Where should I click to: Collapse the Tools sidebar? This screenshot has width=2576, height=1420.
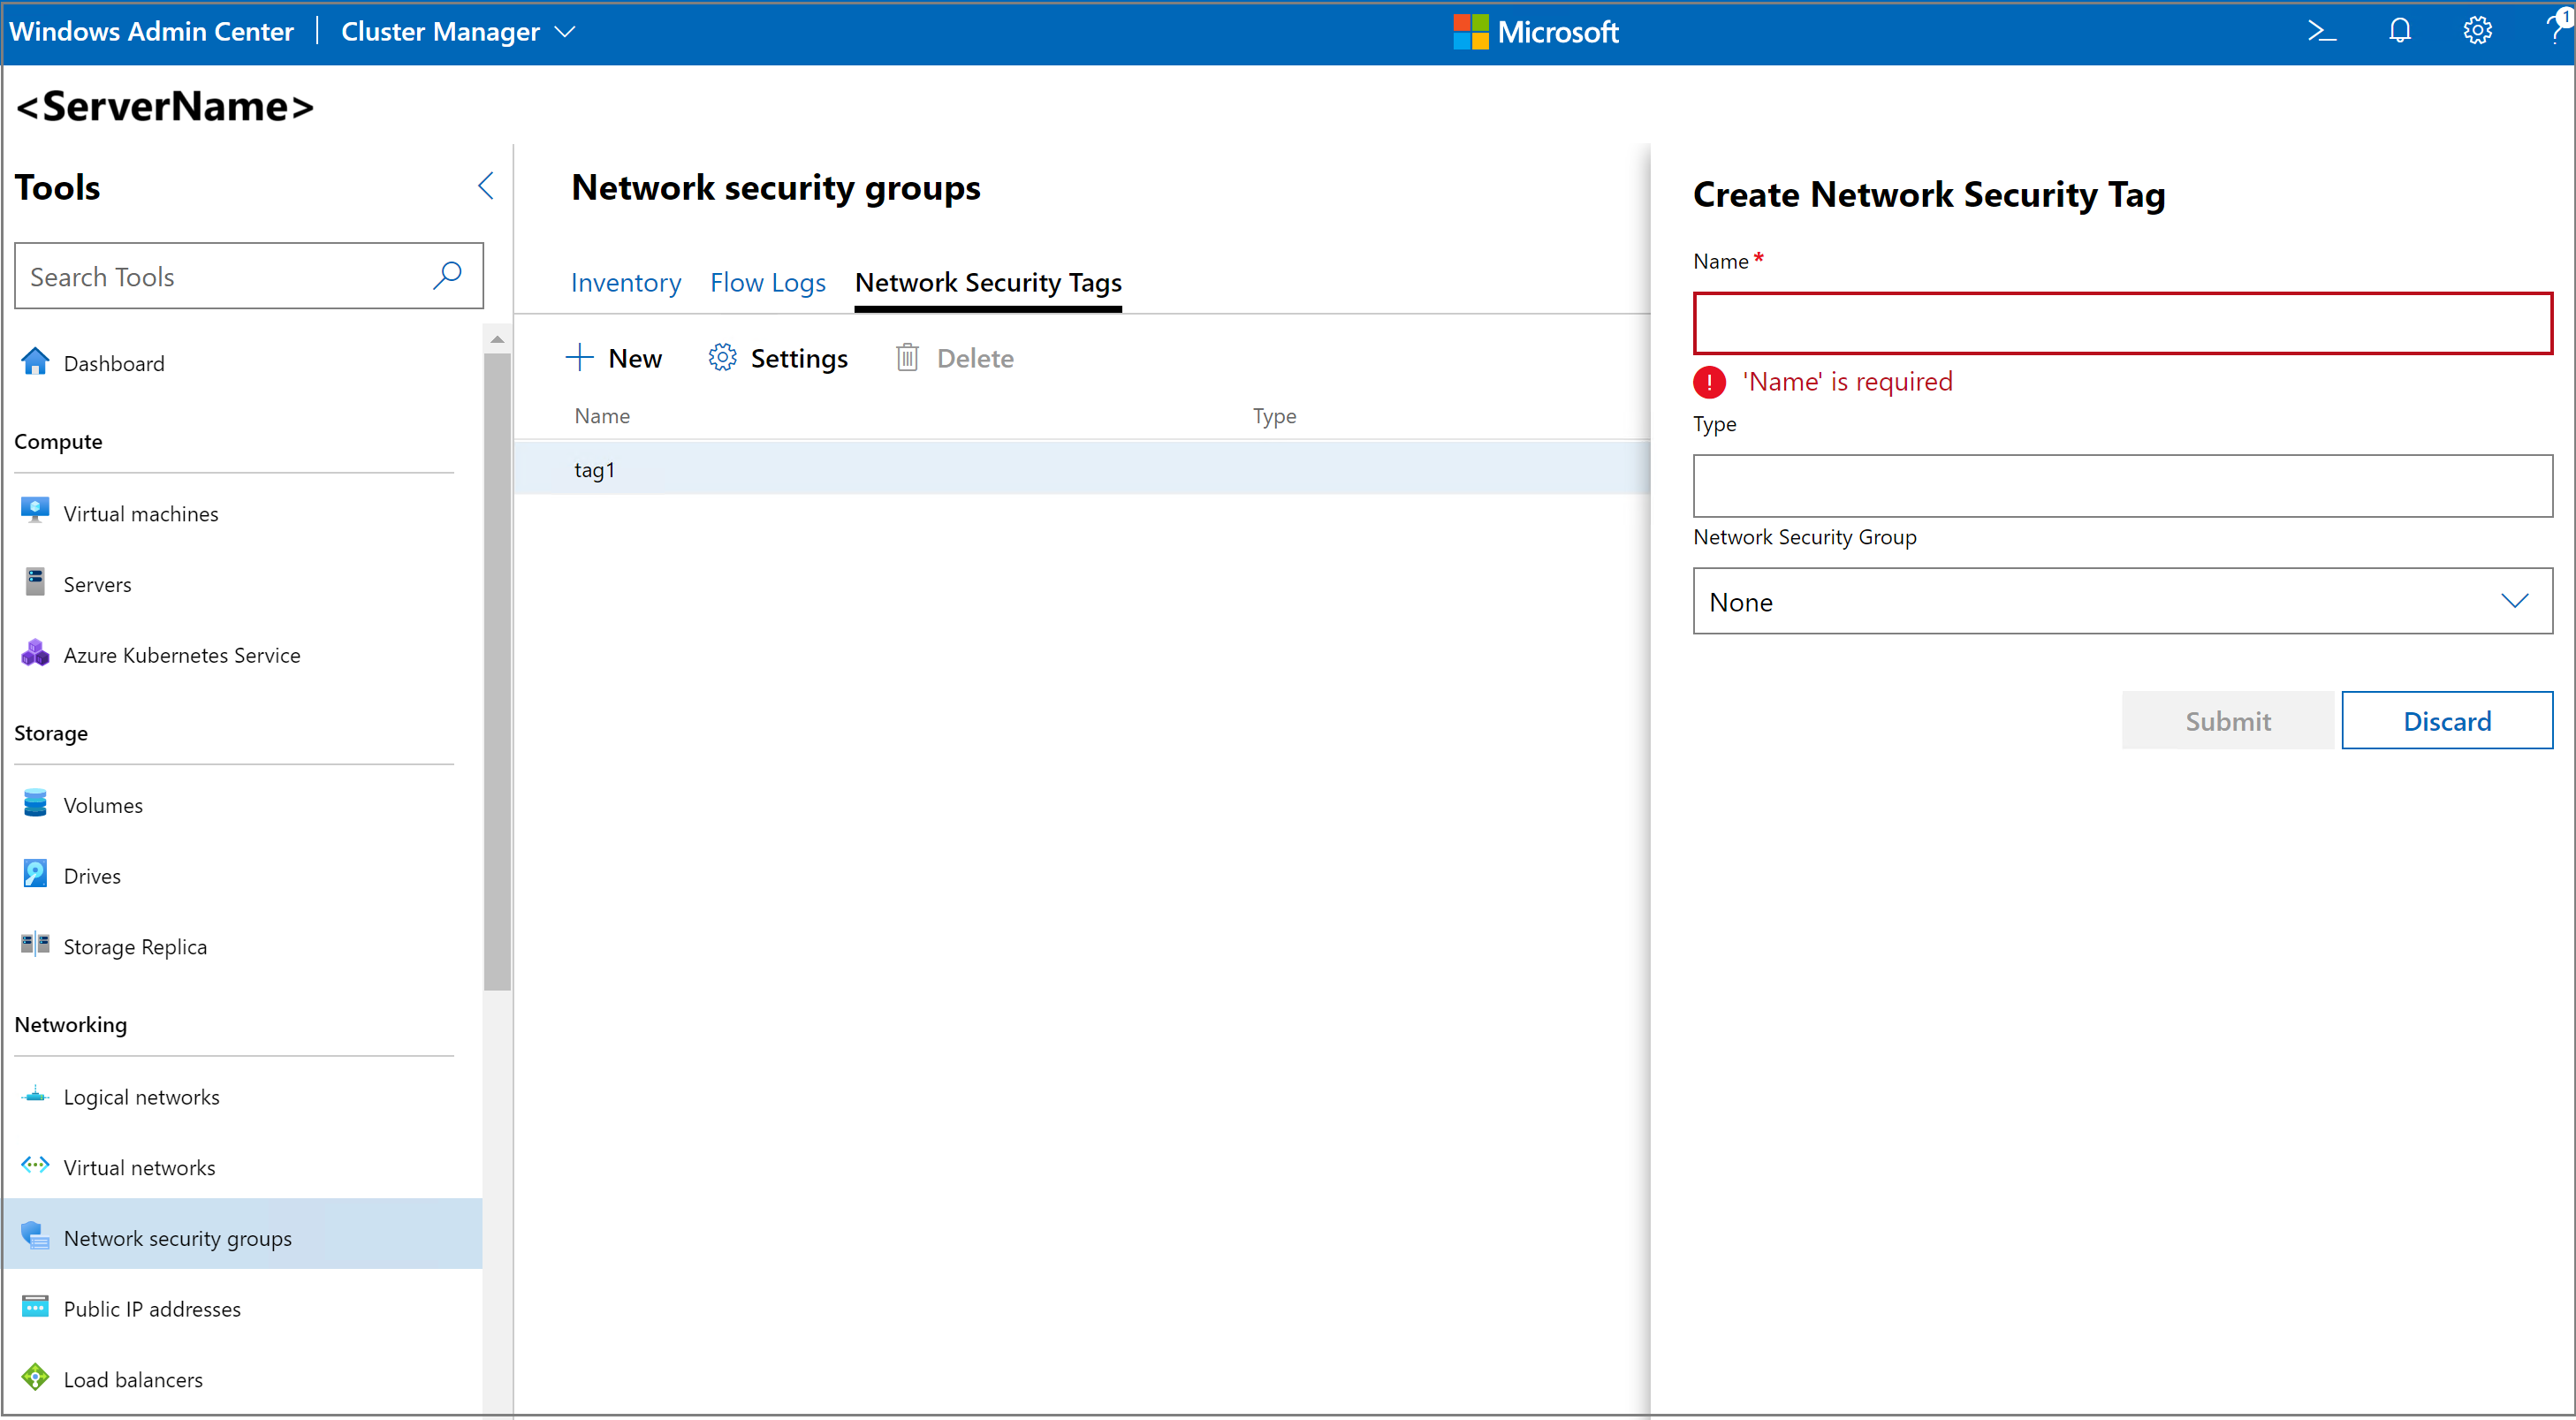coord(487,186)
